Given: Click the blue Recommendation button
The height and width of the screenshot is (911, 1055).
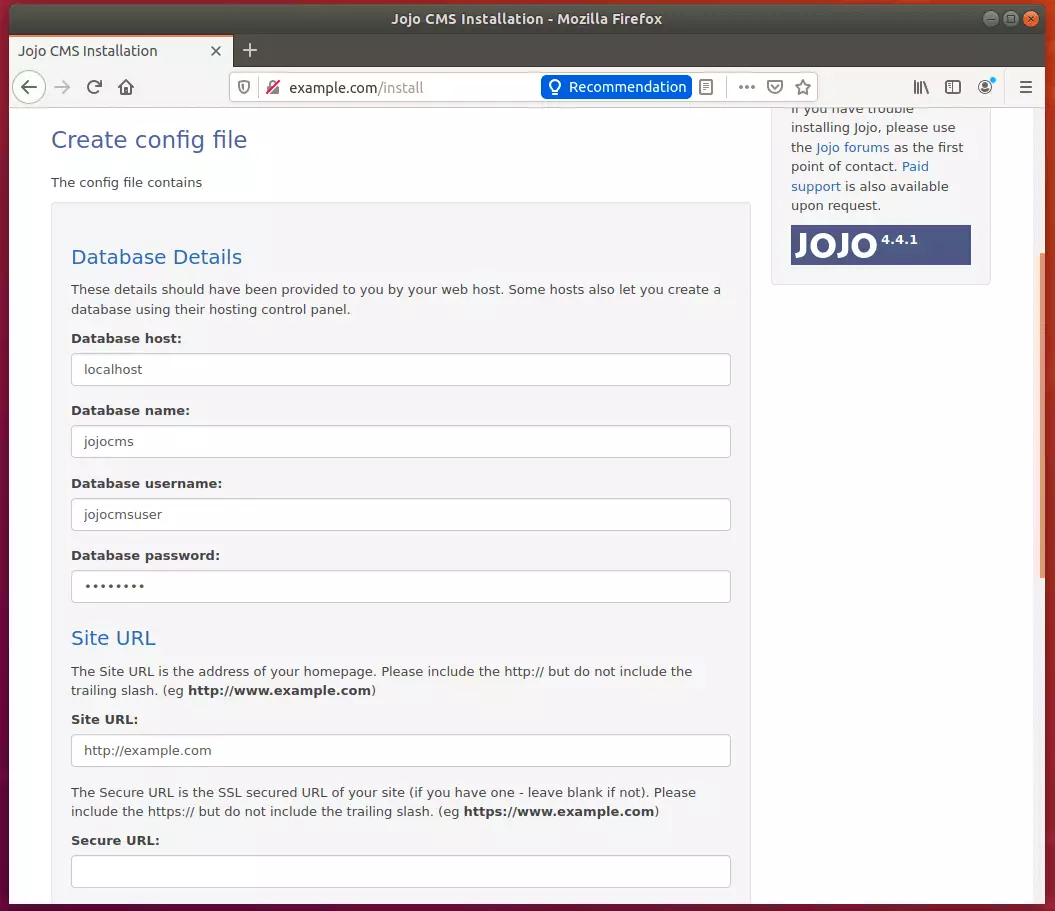Looking at the screenshot, I should pos(616,87).
